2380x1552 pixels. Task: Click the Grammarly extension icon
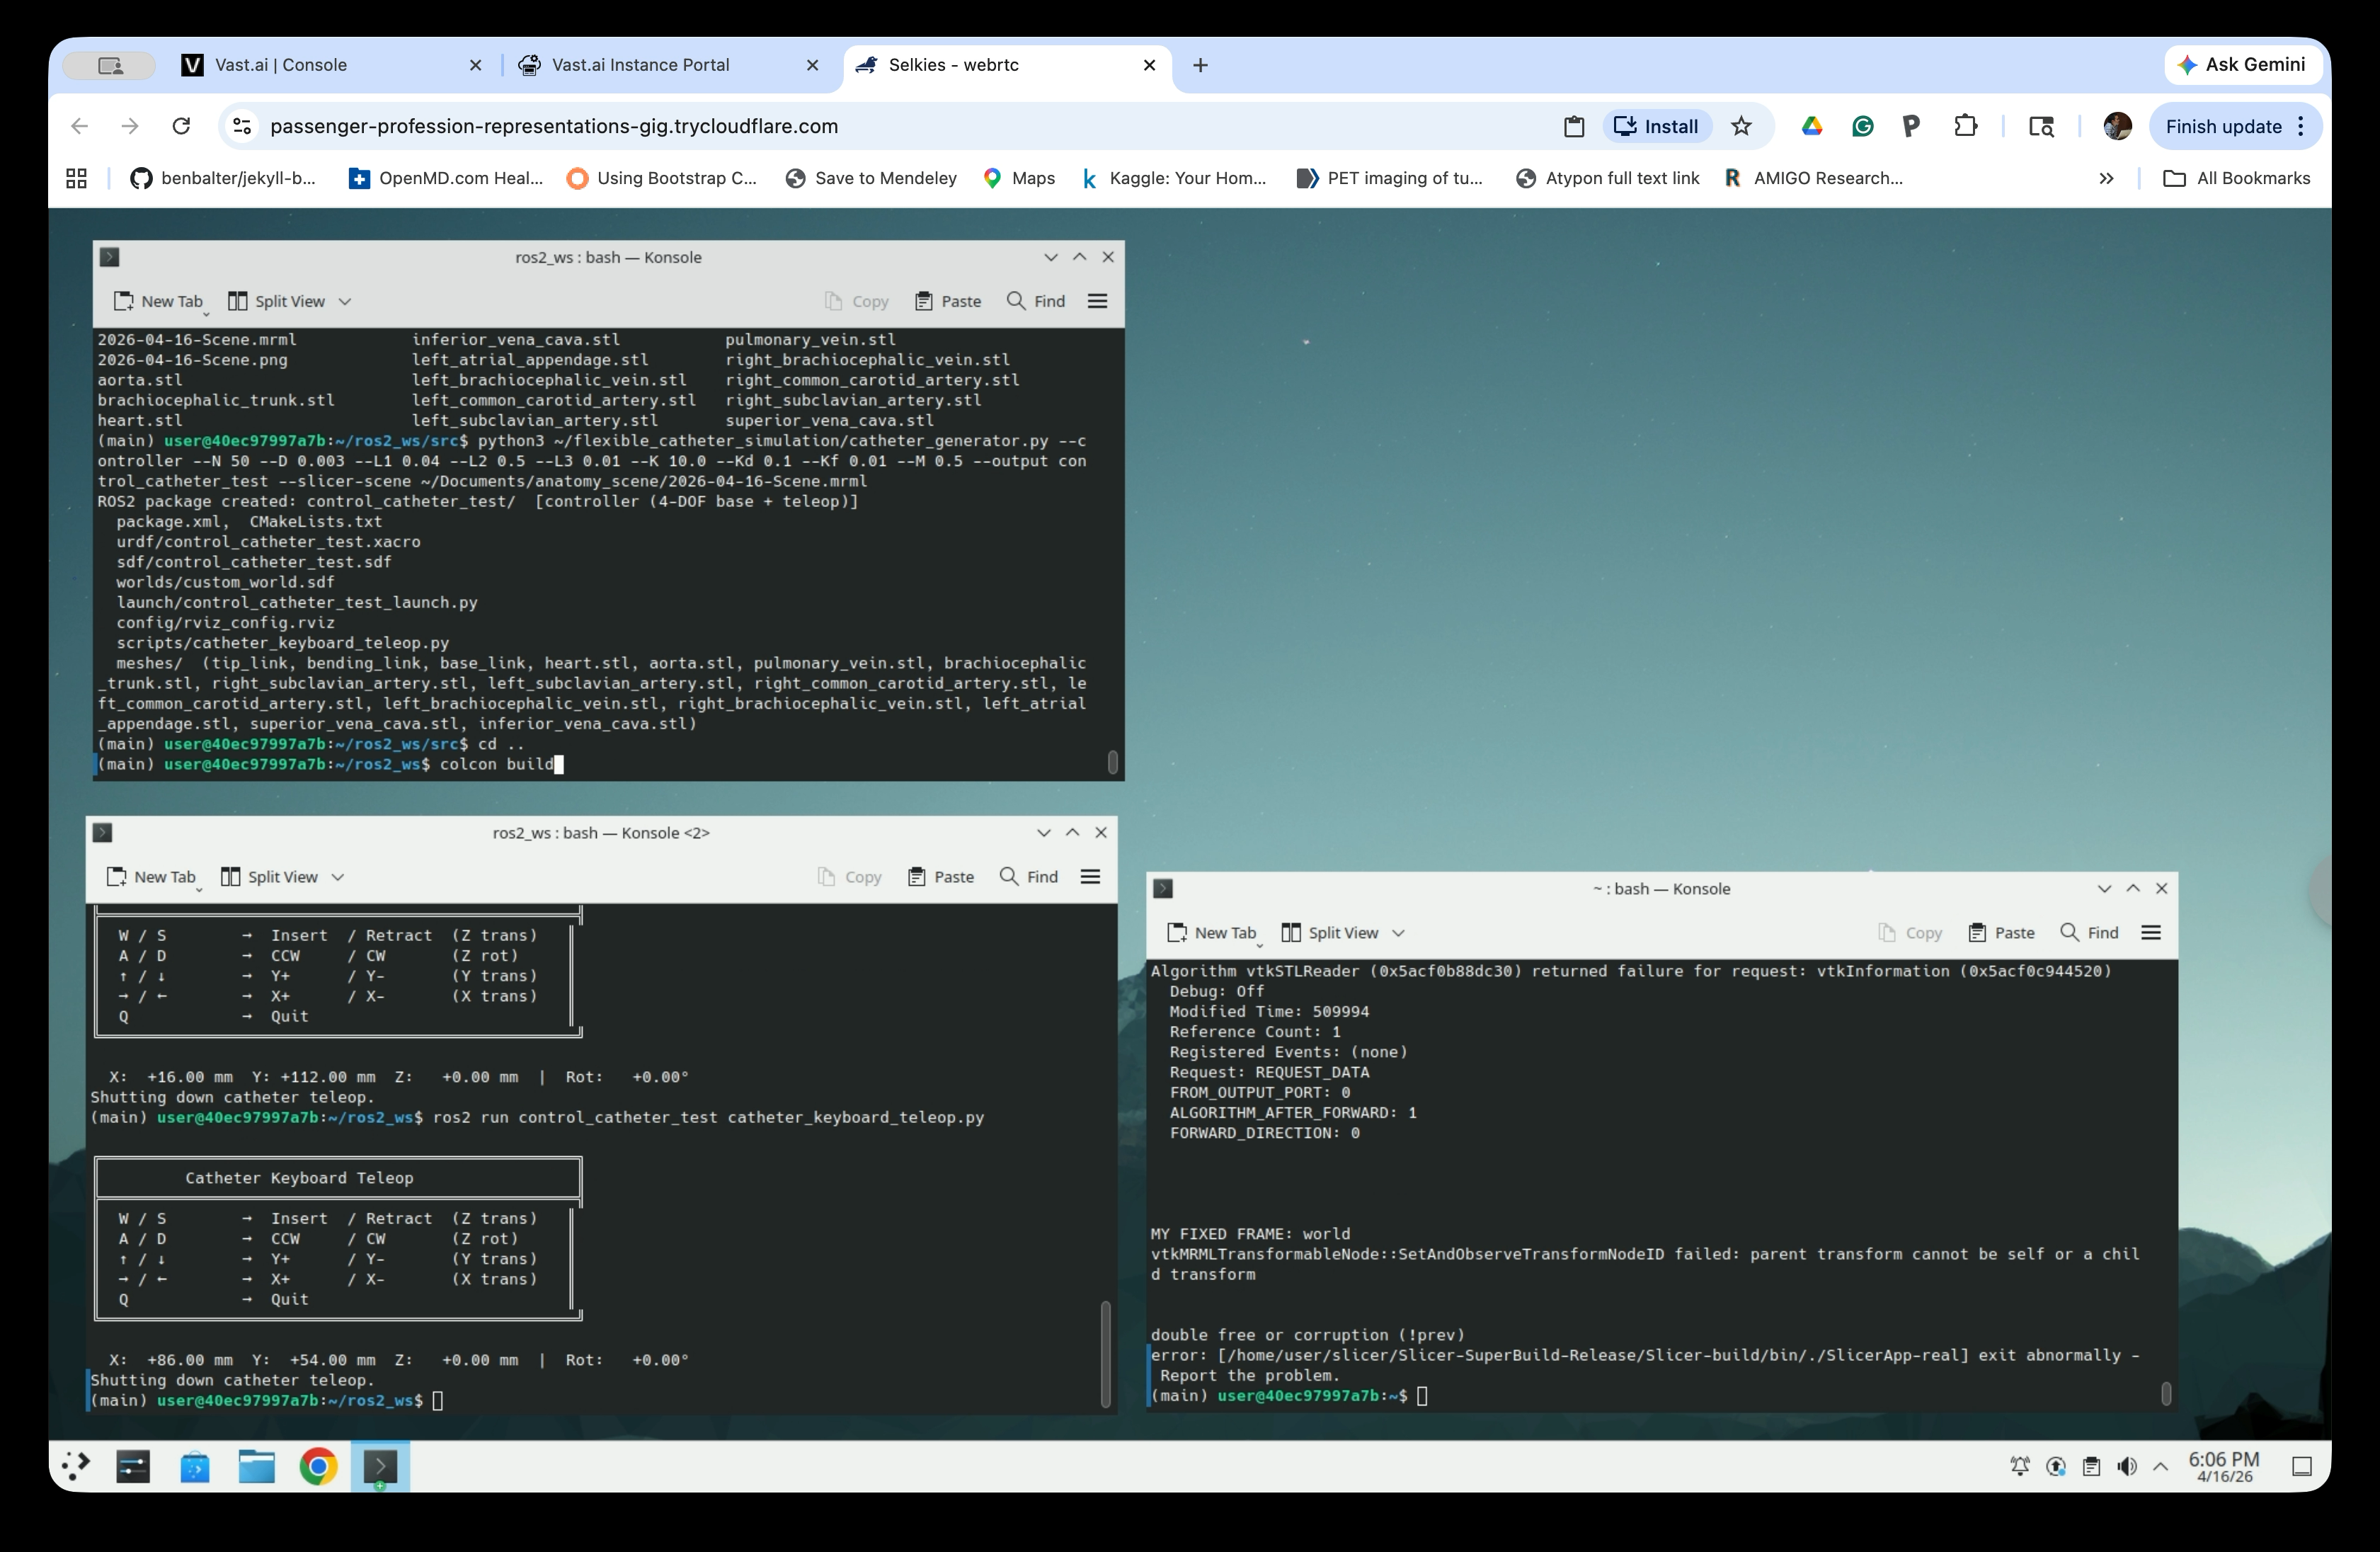(1861, 126)
